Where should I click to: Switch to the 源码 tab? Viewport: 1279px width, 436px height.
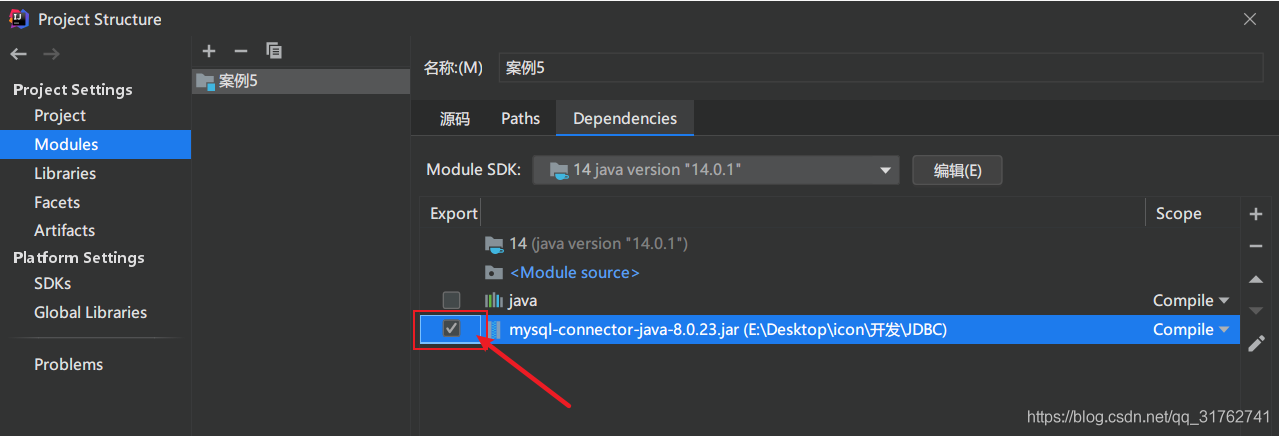coord(454,118)
